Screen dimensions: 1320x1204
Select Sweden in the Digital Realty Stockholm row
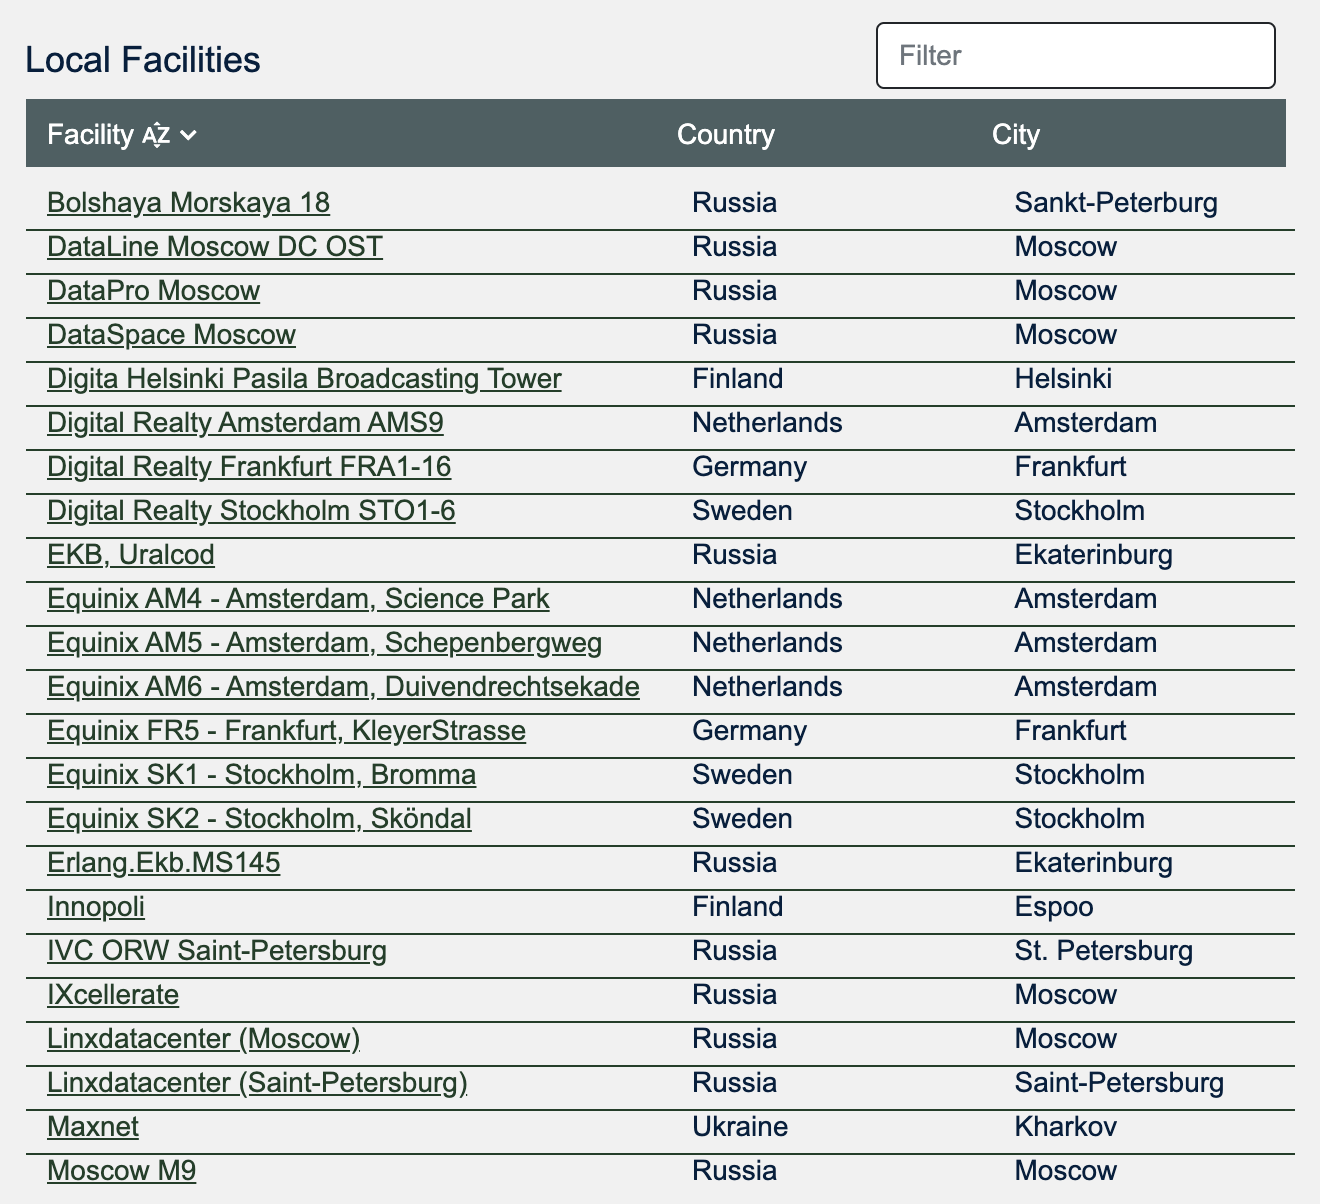(x=742, y=511)
